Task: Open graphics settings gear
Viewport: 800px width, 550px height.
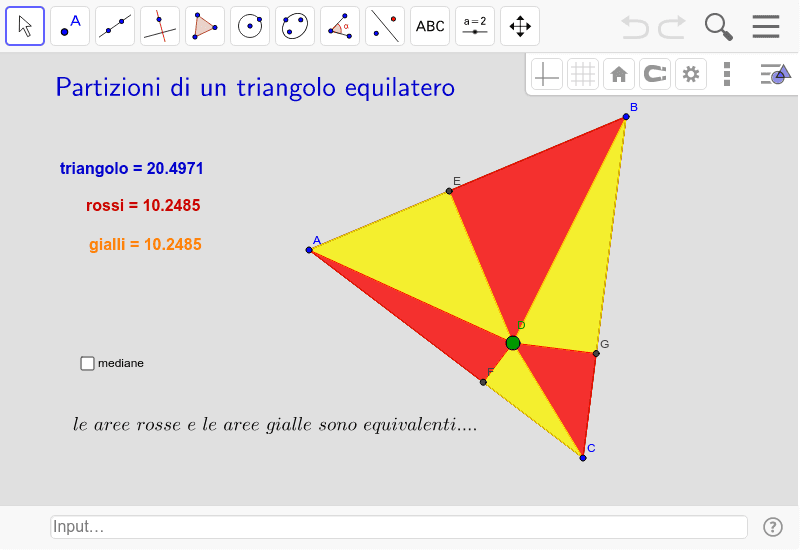Action: pos(691,74)
